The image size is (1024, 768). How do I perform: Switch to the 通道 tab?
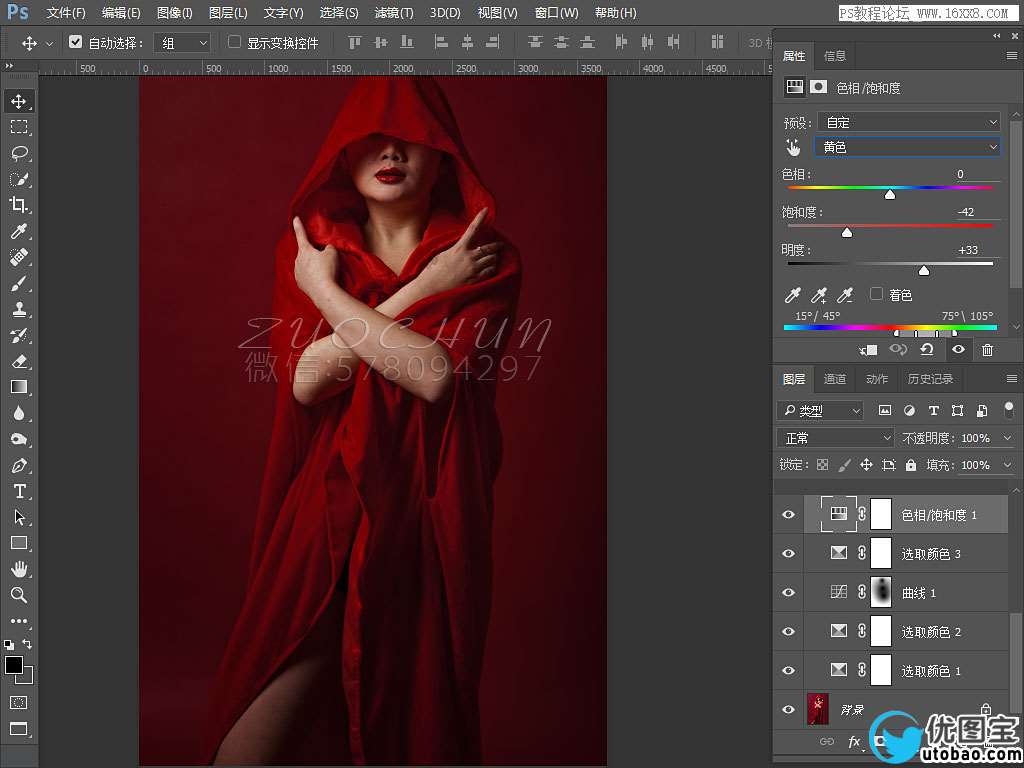click(x=835, y=379)
